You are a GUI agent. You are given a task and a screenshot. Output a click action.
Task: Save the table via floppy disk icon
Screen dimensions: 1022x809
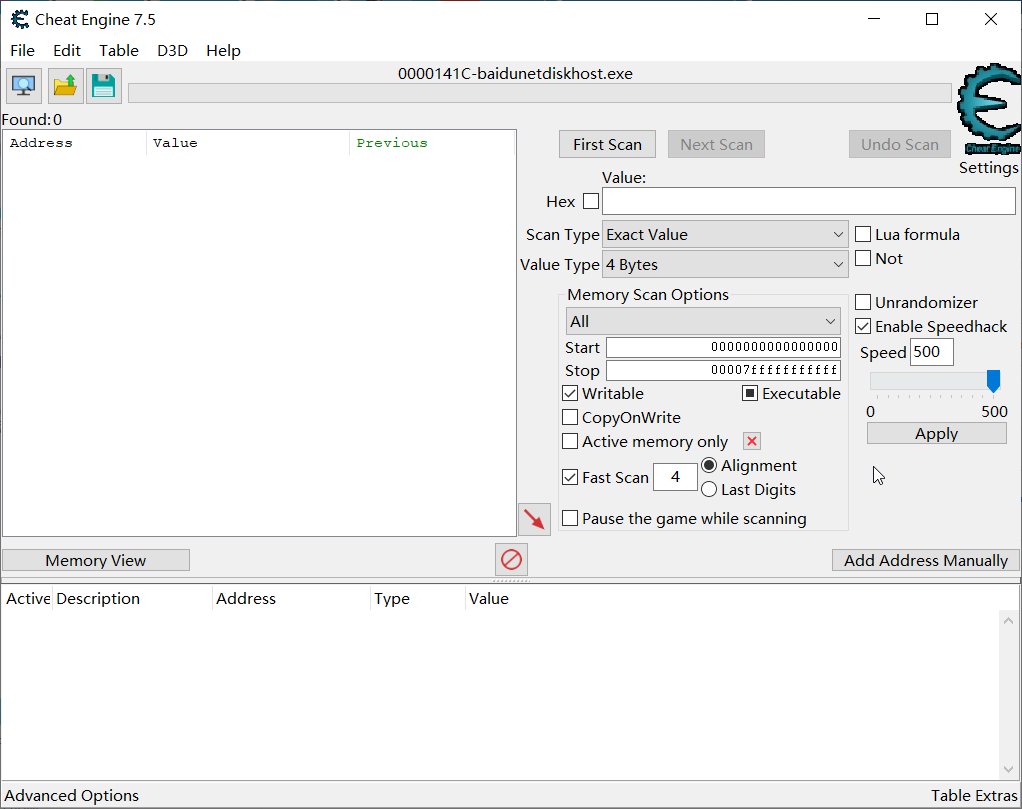tap(104, 86)
